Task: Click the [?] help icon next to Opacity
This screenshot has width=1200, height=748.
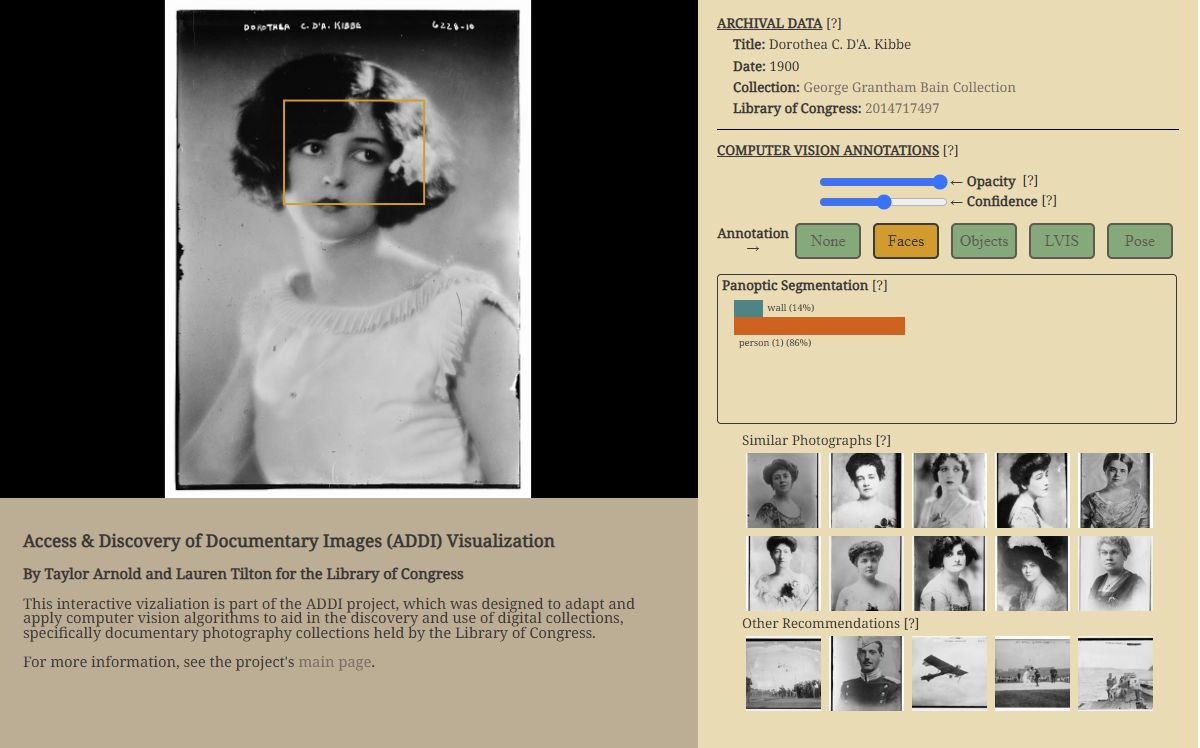Action: pos(1030,181)
